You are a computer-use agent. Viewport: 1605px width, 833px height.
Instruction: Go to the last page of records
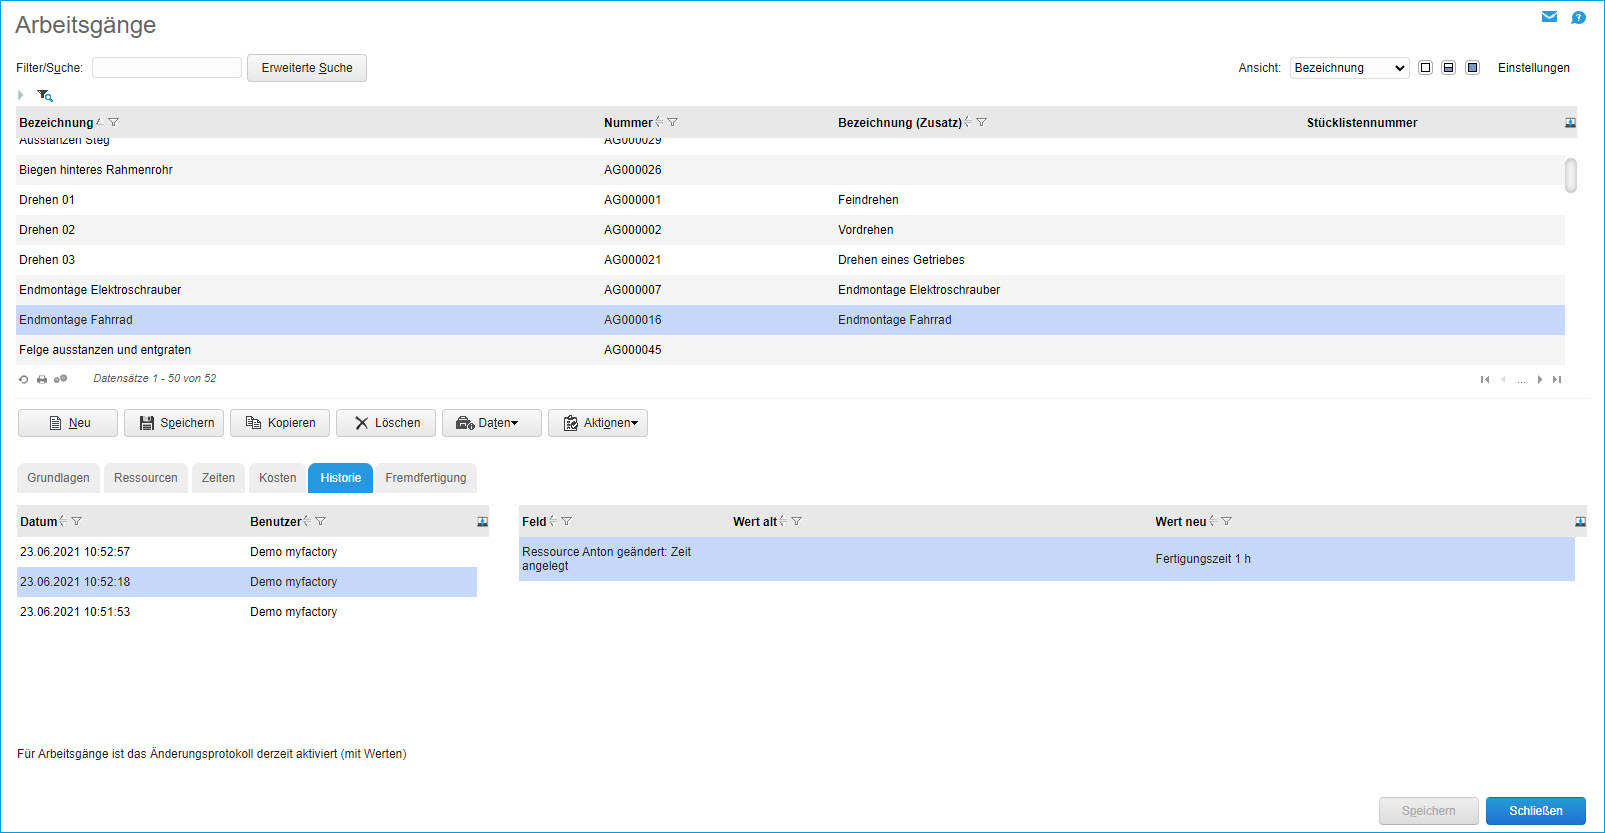tap(1557, 379)
